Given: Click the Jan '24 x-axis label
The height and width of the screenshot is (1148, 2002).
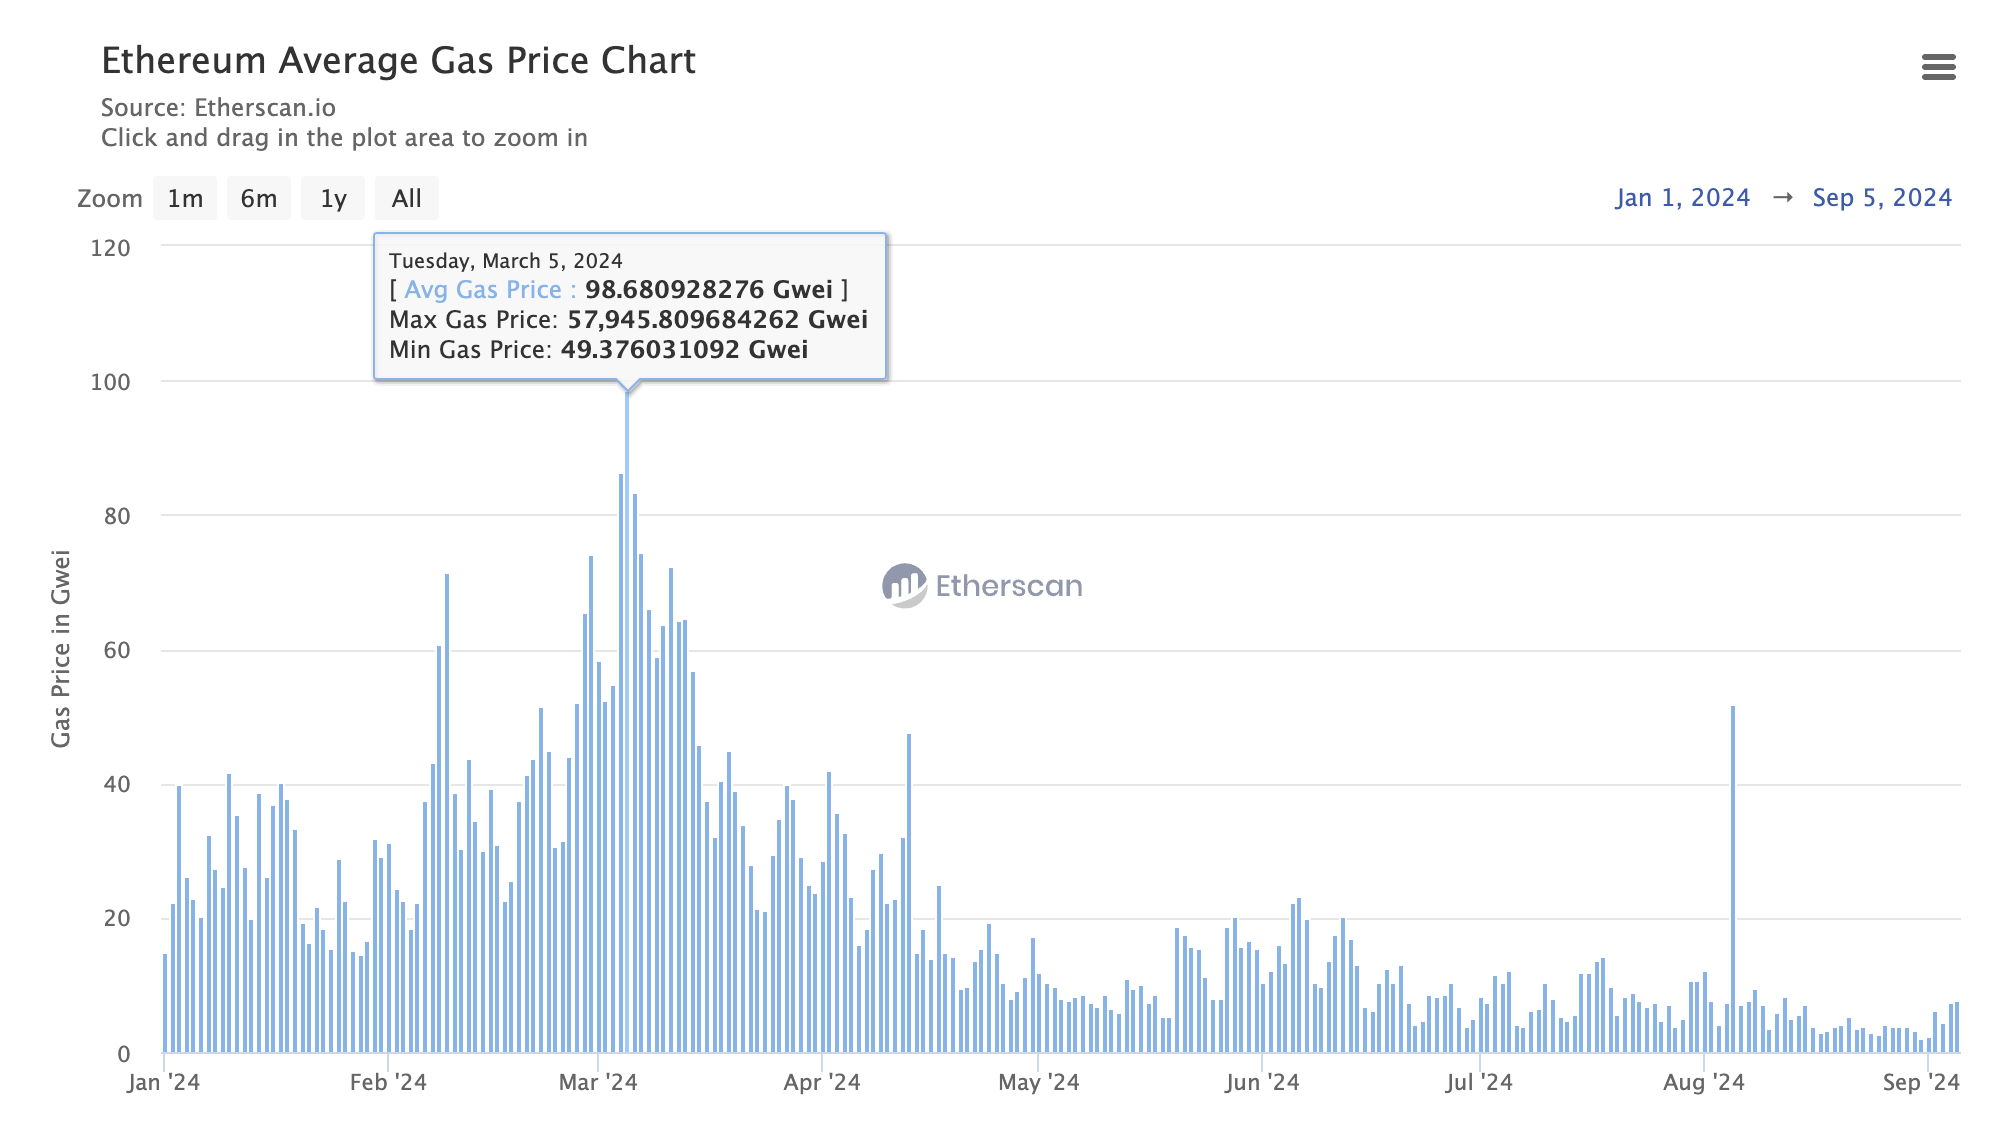Looking at the screenshot, I should [x=164, y=1082].
